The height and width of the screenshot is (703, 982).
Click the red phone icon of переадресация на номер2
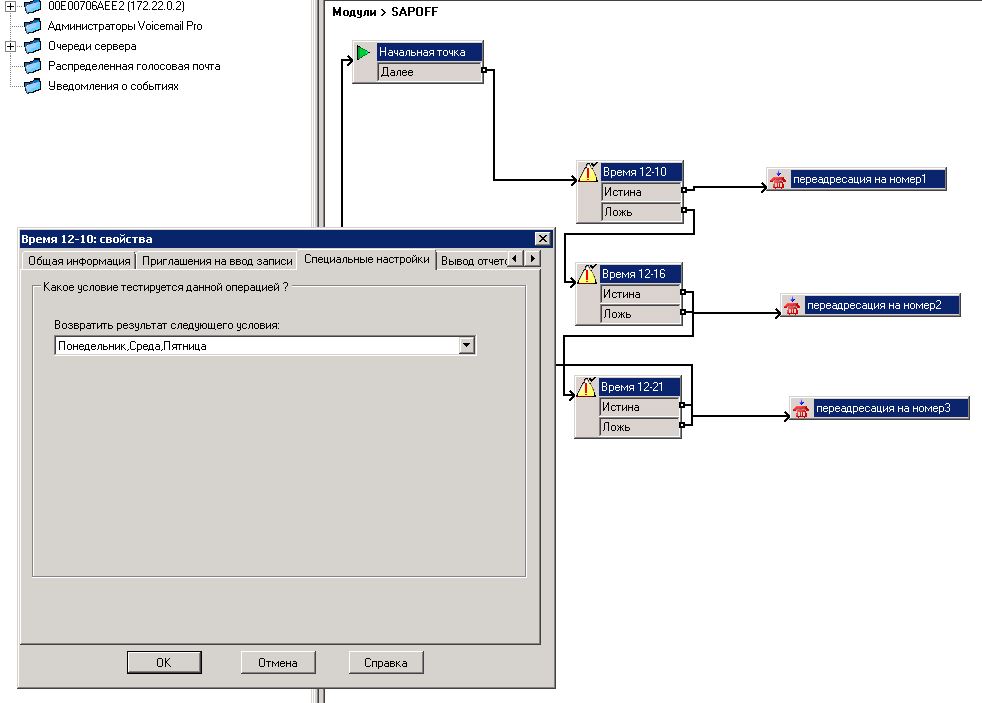click(x=792, y=305)
